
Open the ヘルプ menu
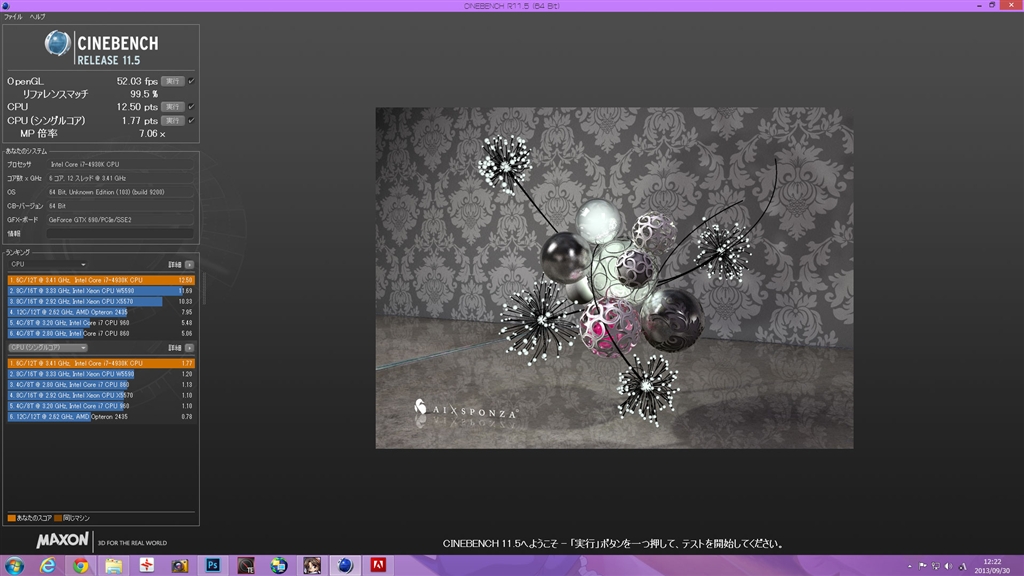click(x=37, y=17)
